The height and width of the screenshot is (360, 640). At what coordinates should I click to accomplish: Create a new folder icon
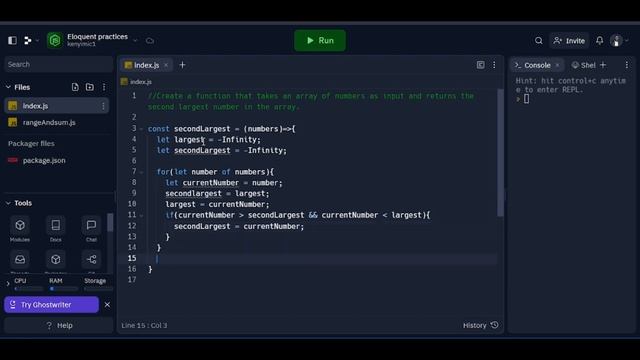point(90,87)
